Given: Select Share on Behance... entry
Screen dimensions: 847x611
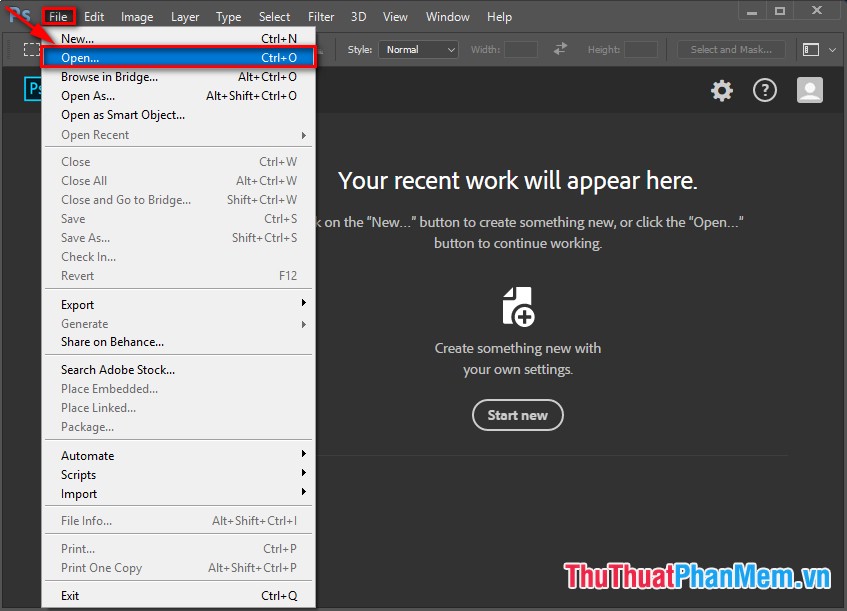Looking at the screenshot, I should click(x=178, y=342).
